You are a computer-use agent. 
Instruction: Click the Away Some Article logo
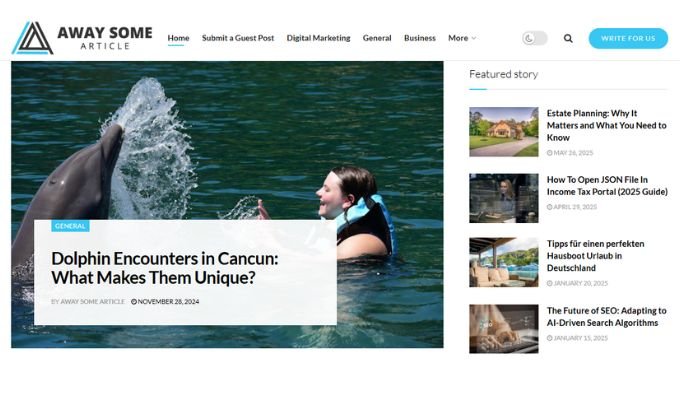pos(82,38)
